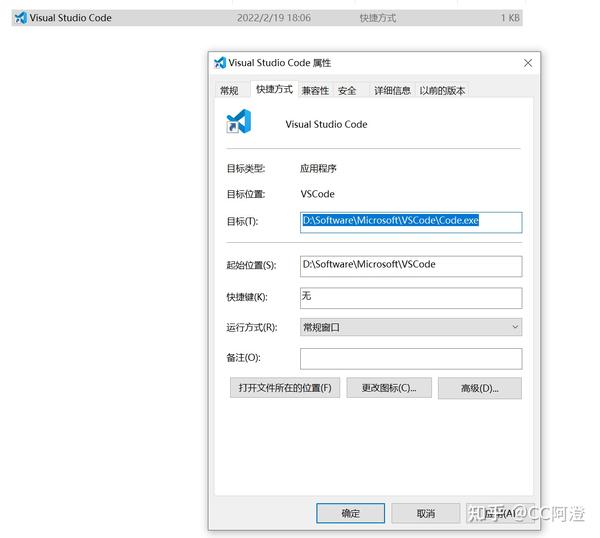Screen dimensions: 600x538
Task: Select the 常规窗口 combo box
Action: coord(411,327)
